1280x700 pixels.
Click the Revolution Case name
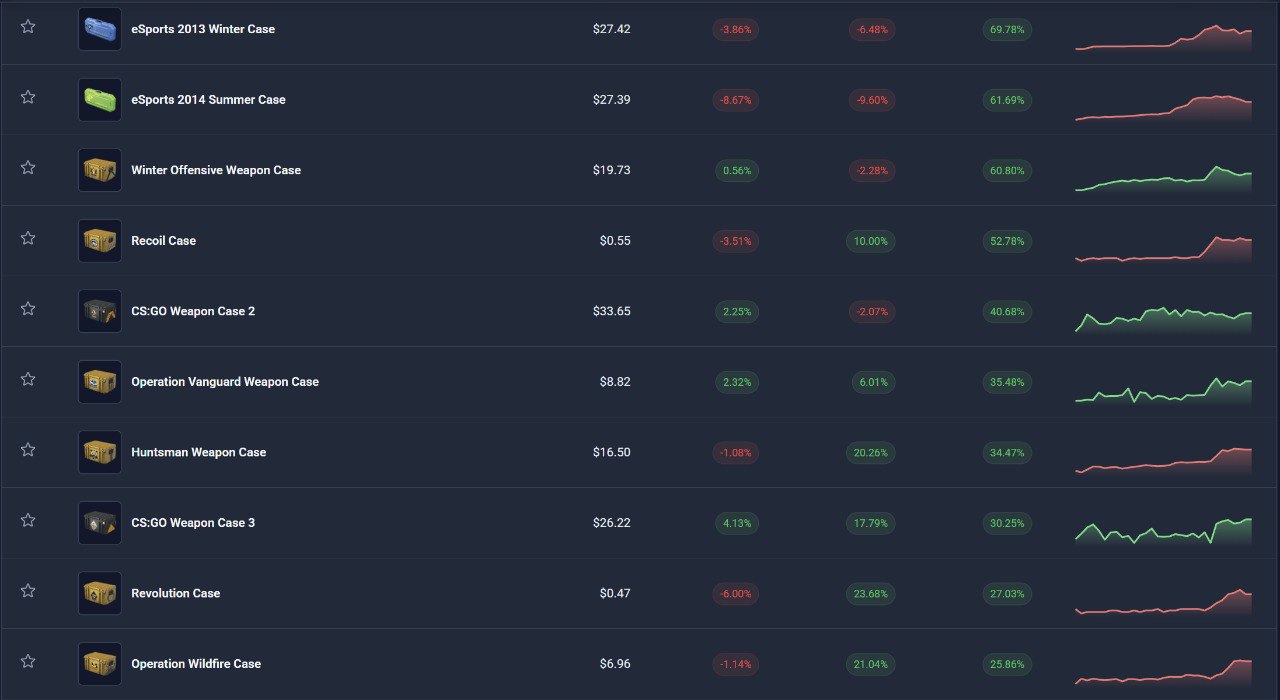coord(175,594)
